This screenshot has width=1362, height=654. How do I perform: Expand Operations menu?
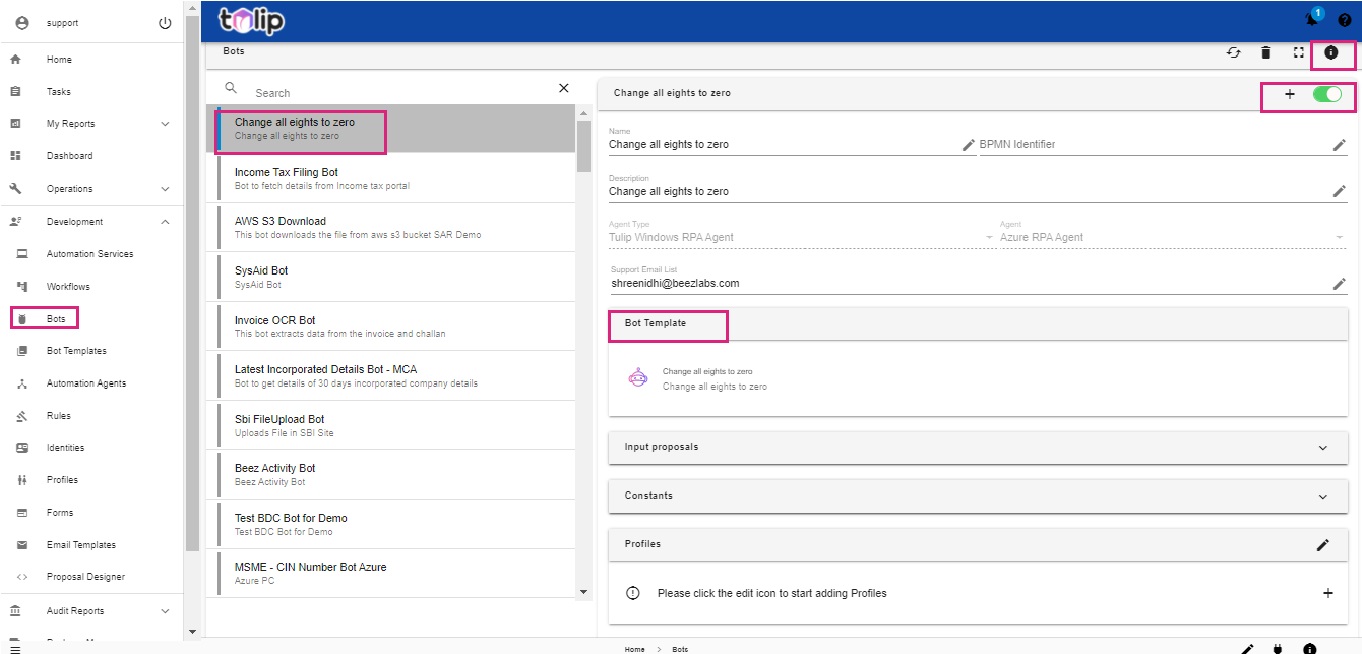point(92,189)
